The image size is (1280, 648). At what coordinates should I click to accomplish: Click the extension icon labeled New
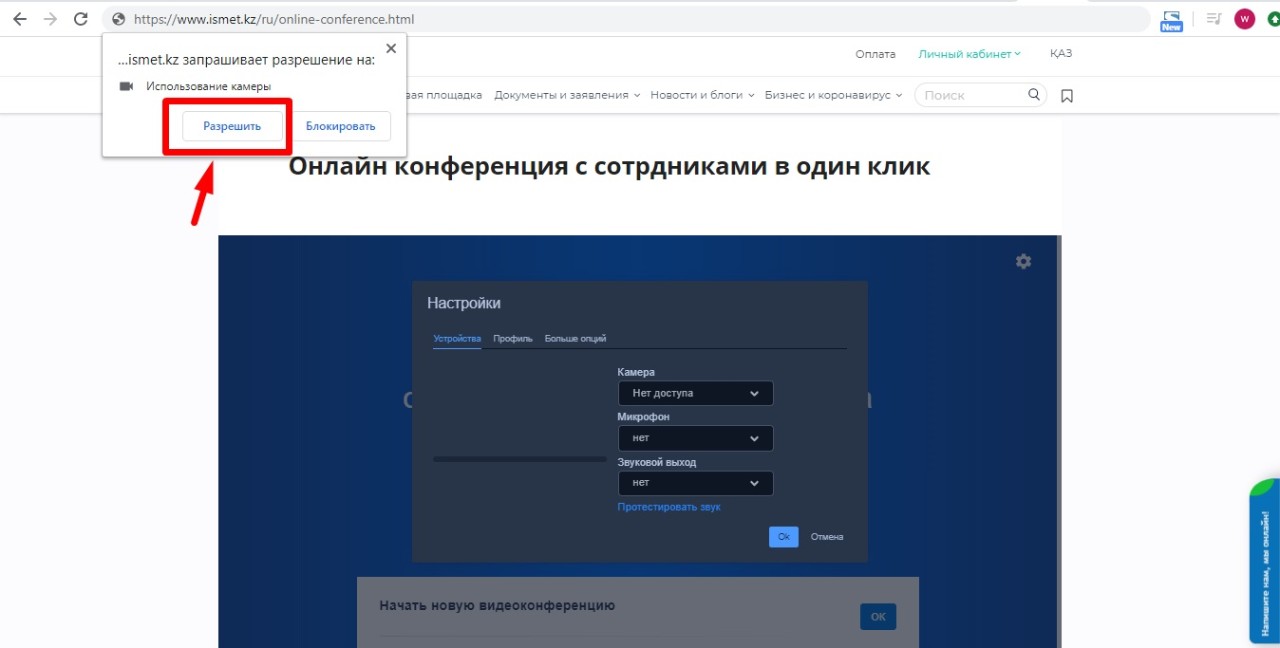pos(1171,20)
